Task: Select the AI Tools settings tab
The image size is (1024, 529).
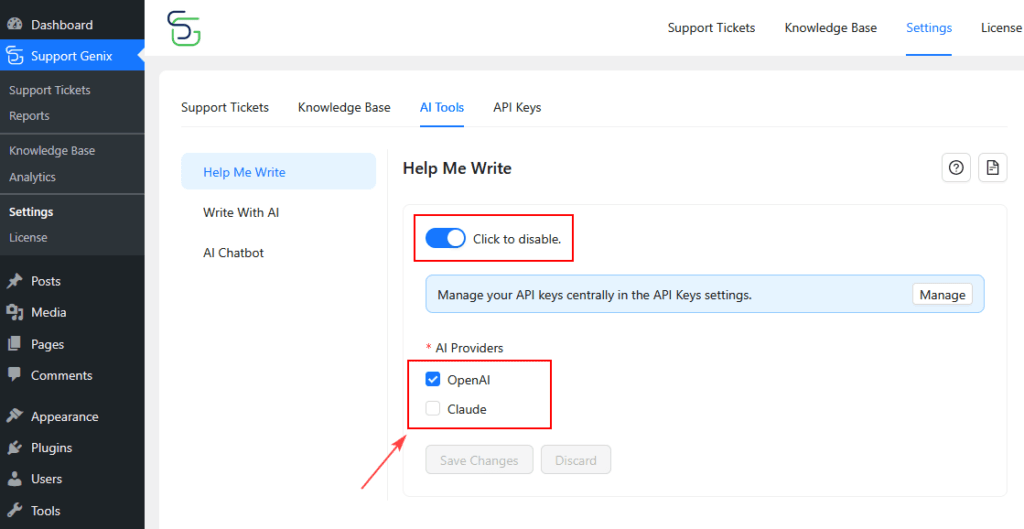Action: point(442,107)
